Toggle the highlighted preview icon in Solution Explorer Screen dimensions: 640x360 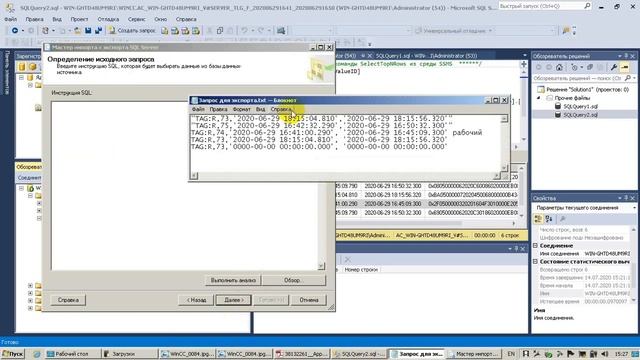tap(624, 67)
